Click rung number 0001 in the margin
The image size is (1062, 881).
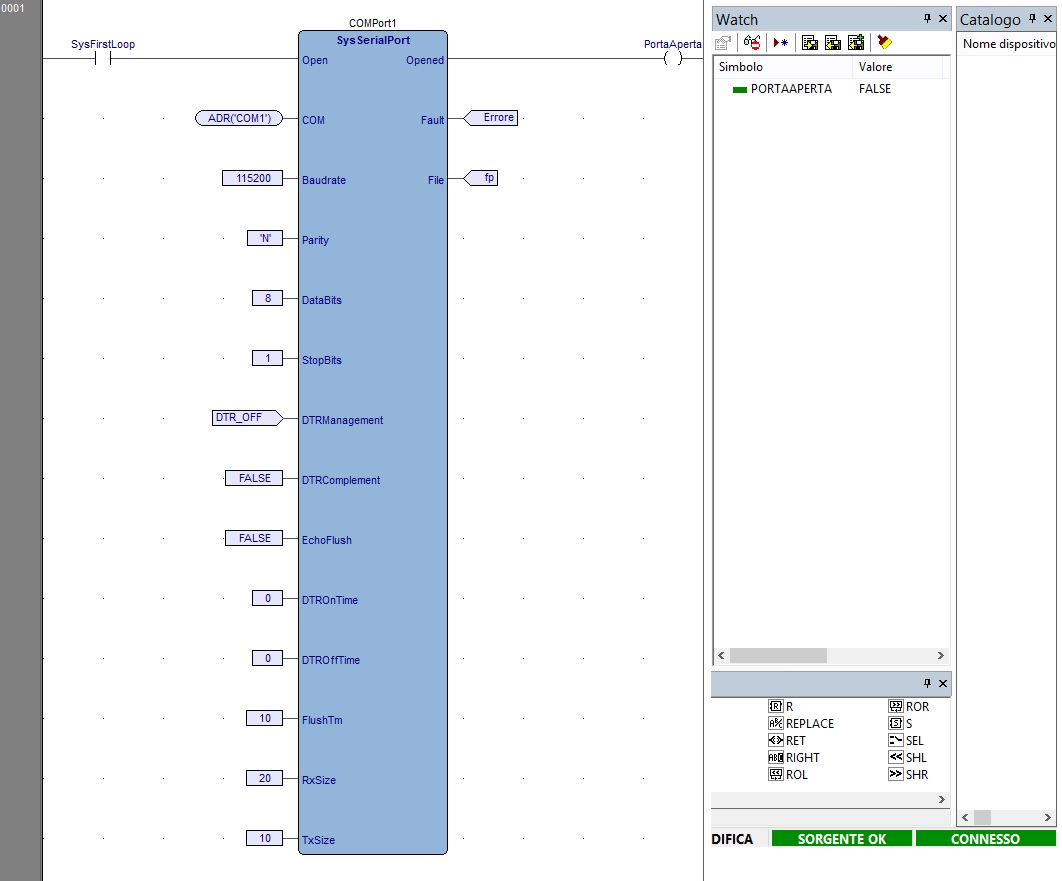tap(12, 8)
